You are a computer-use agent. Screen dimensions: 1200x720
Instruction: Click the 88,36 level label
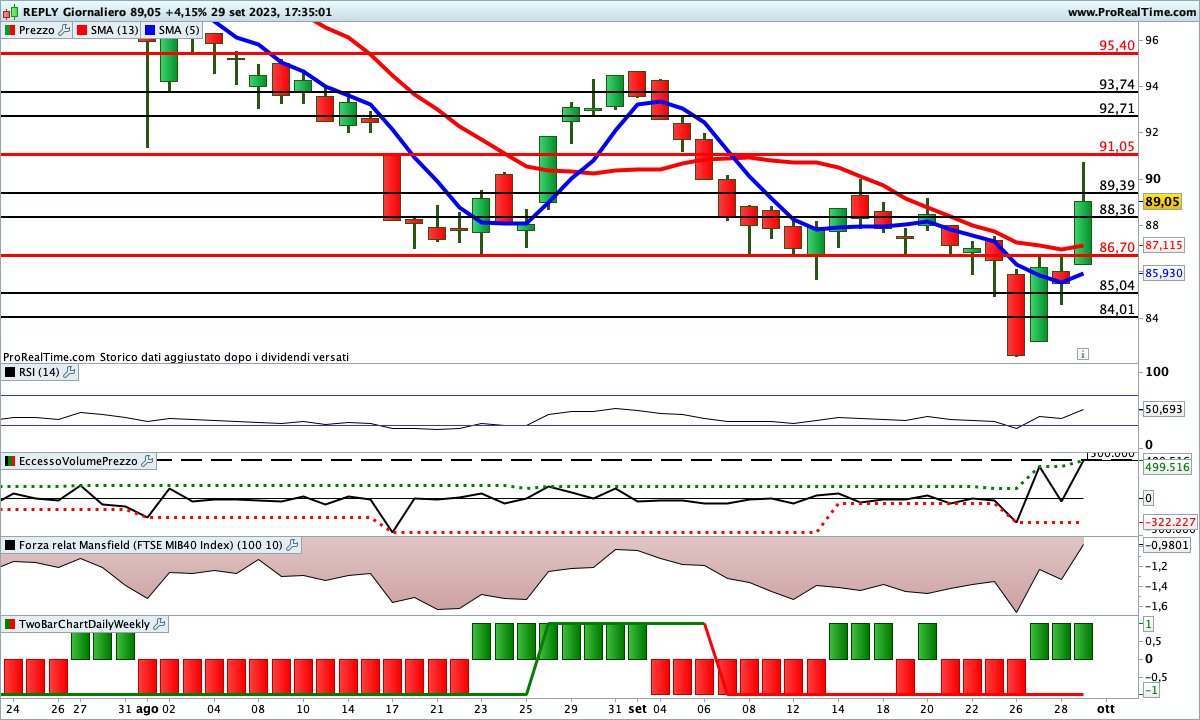(1117, 209)
